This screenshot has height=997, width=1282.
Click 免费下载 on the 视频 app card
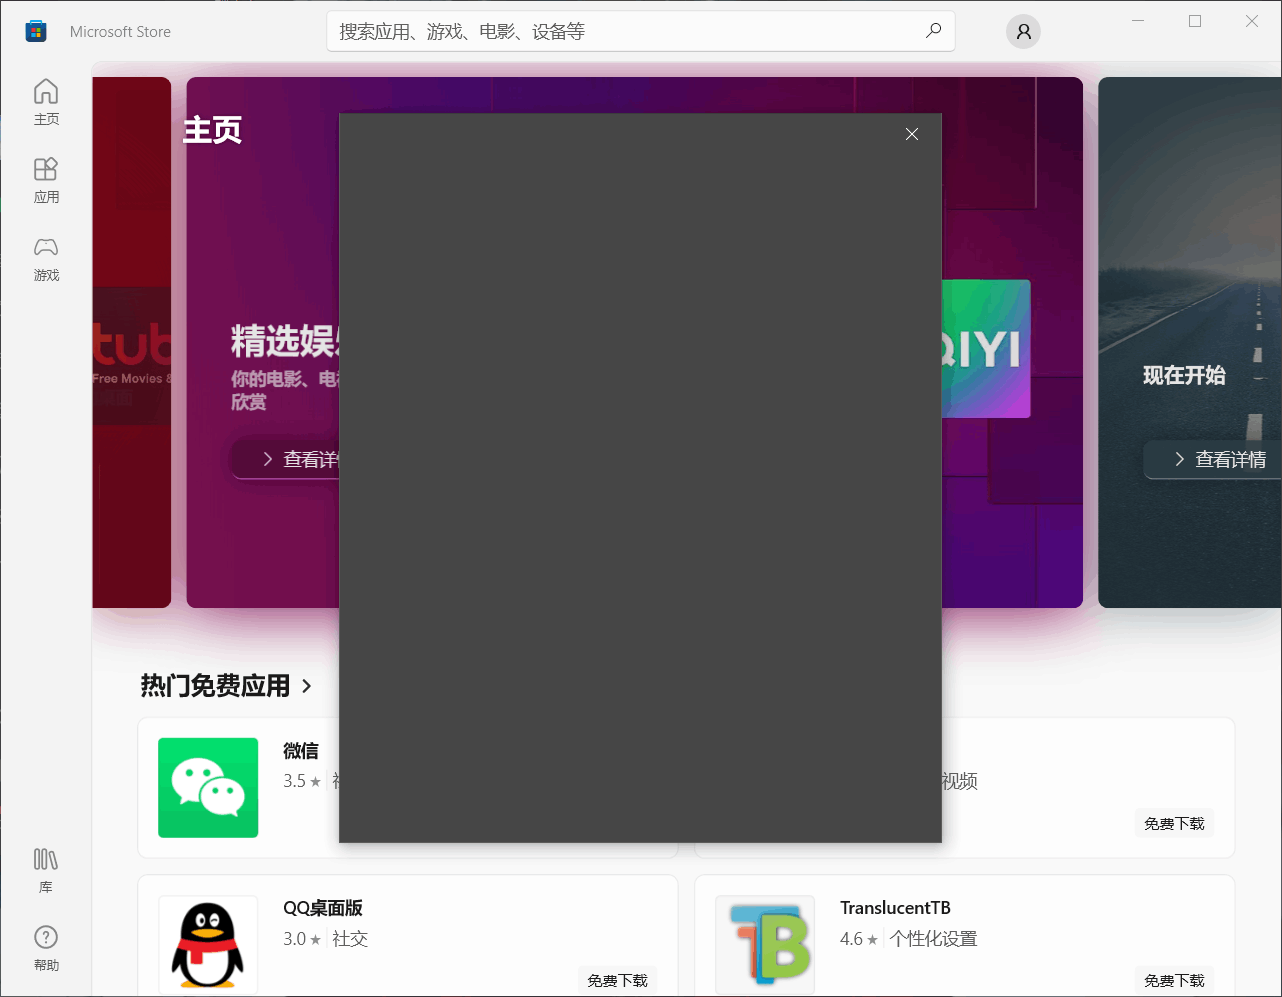1174,823
